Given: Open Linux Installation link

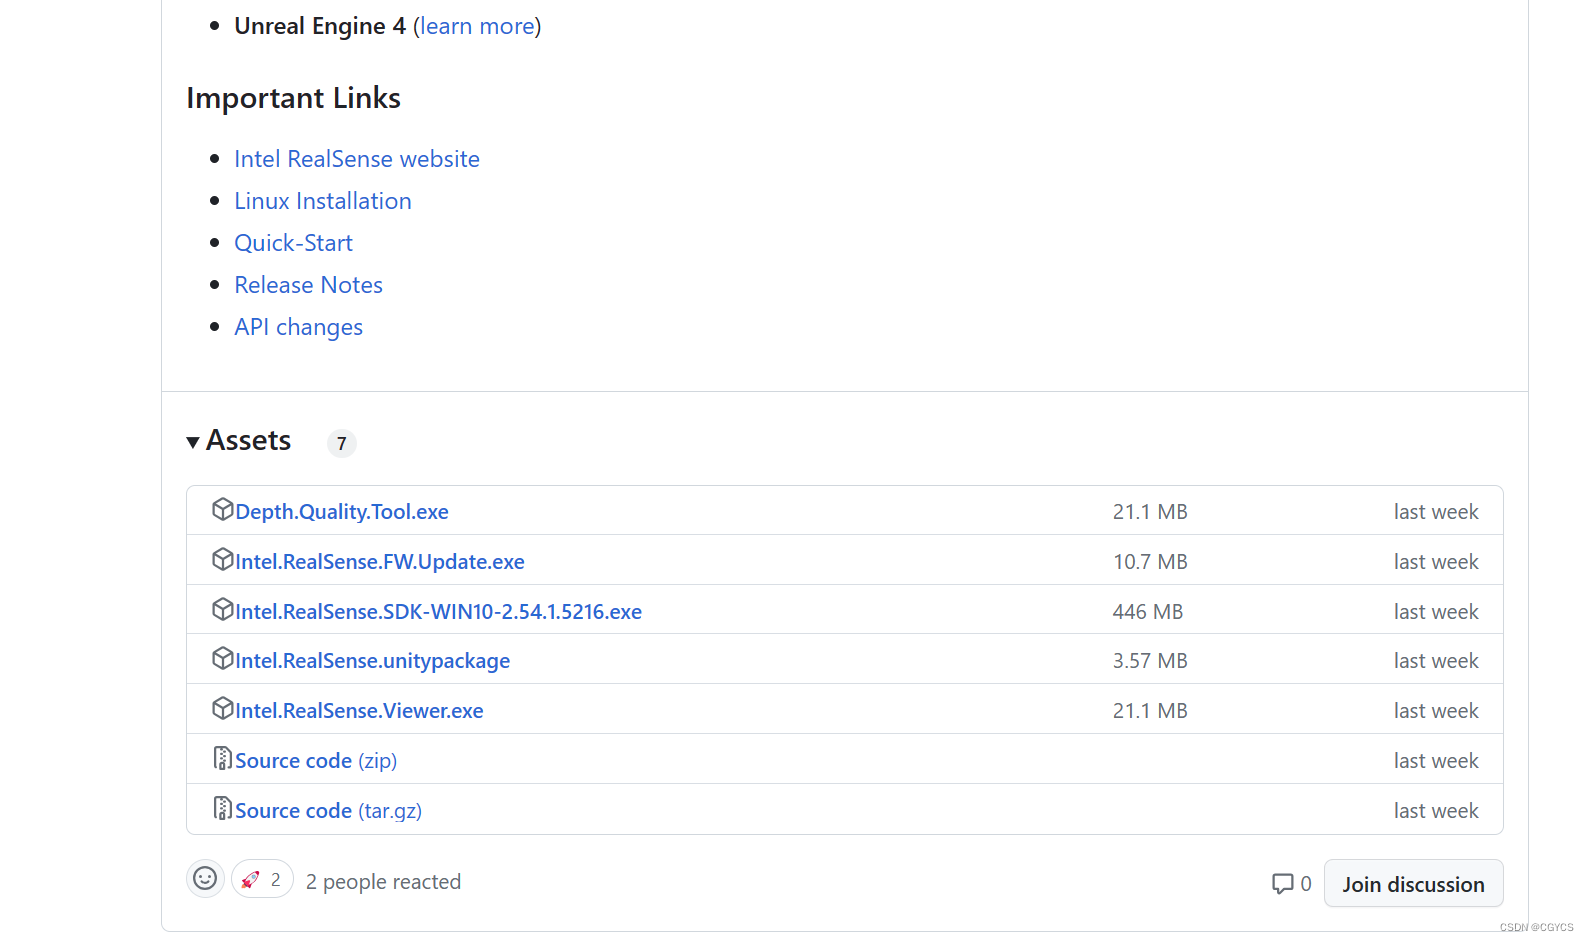Looking at the screenshot, I should [323, 201].
